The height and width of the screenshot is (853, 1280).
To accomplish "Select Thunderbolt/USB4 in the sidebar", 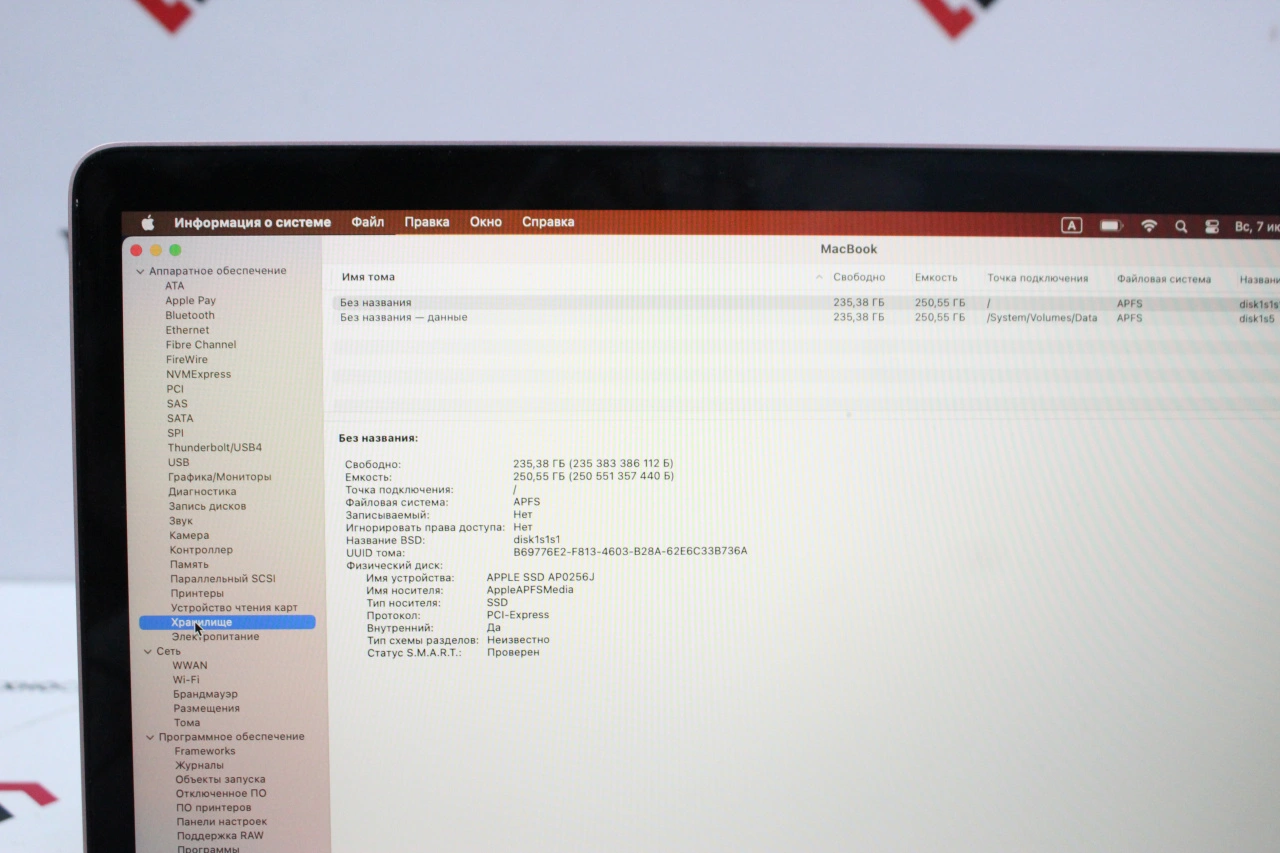I will (215, 447).
